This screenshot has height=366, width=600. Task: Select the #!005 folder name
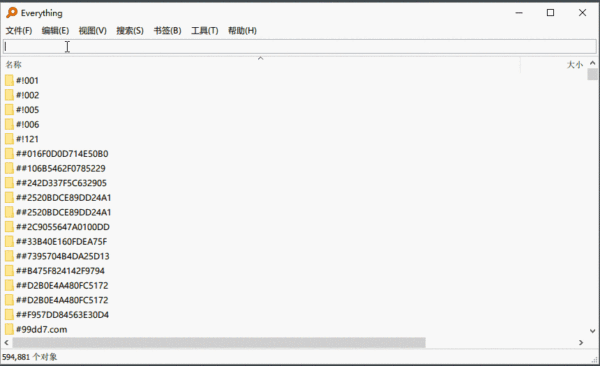[x=28, y=110]
